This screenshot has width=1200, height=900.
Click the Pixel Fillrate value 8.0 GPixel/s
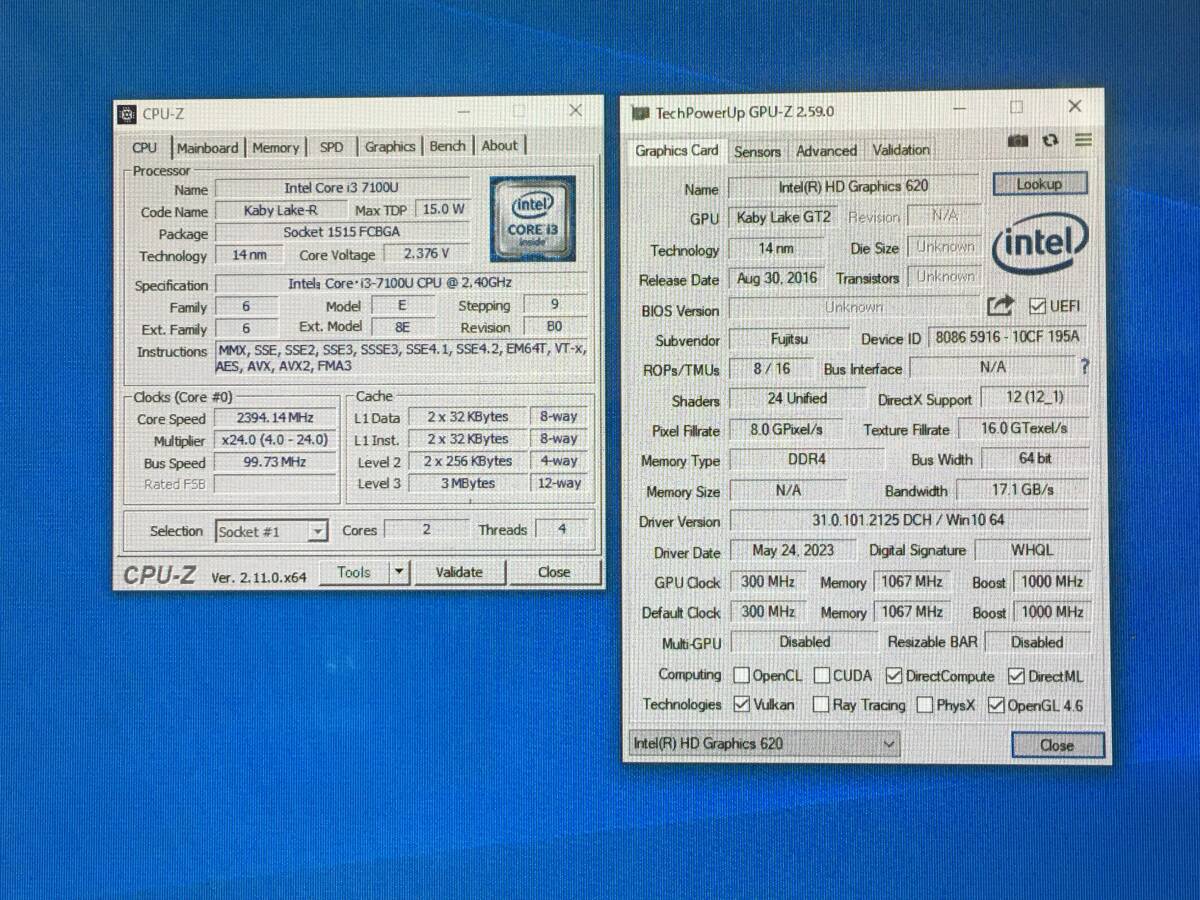pyautogui.click(x=787, y=430)
